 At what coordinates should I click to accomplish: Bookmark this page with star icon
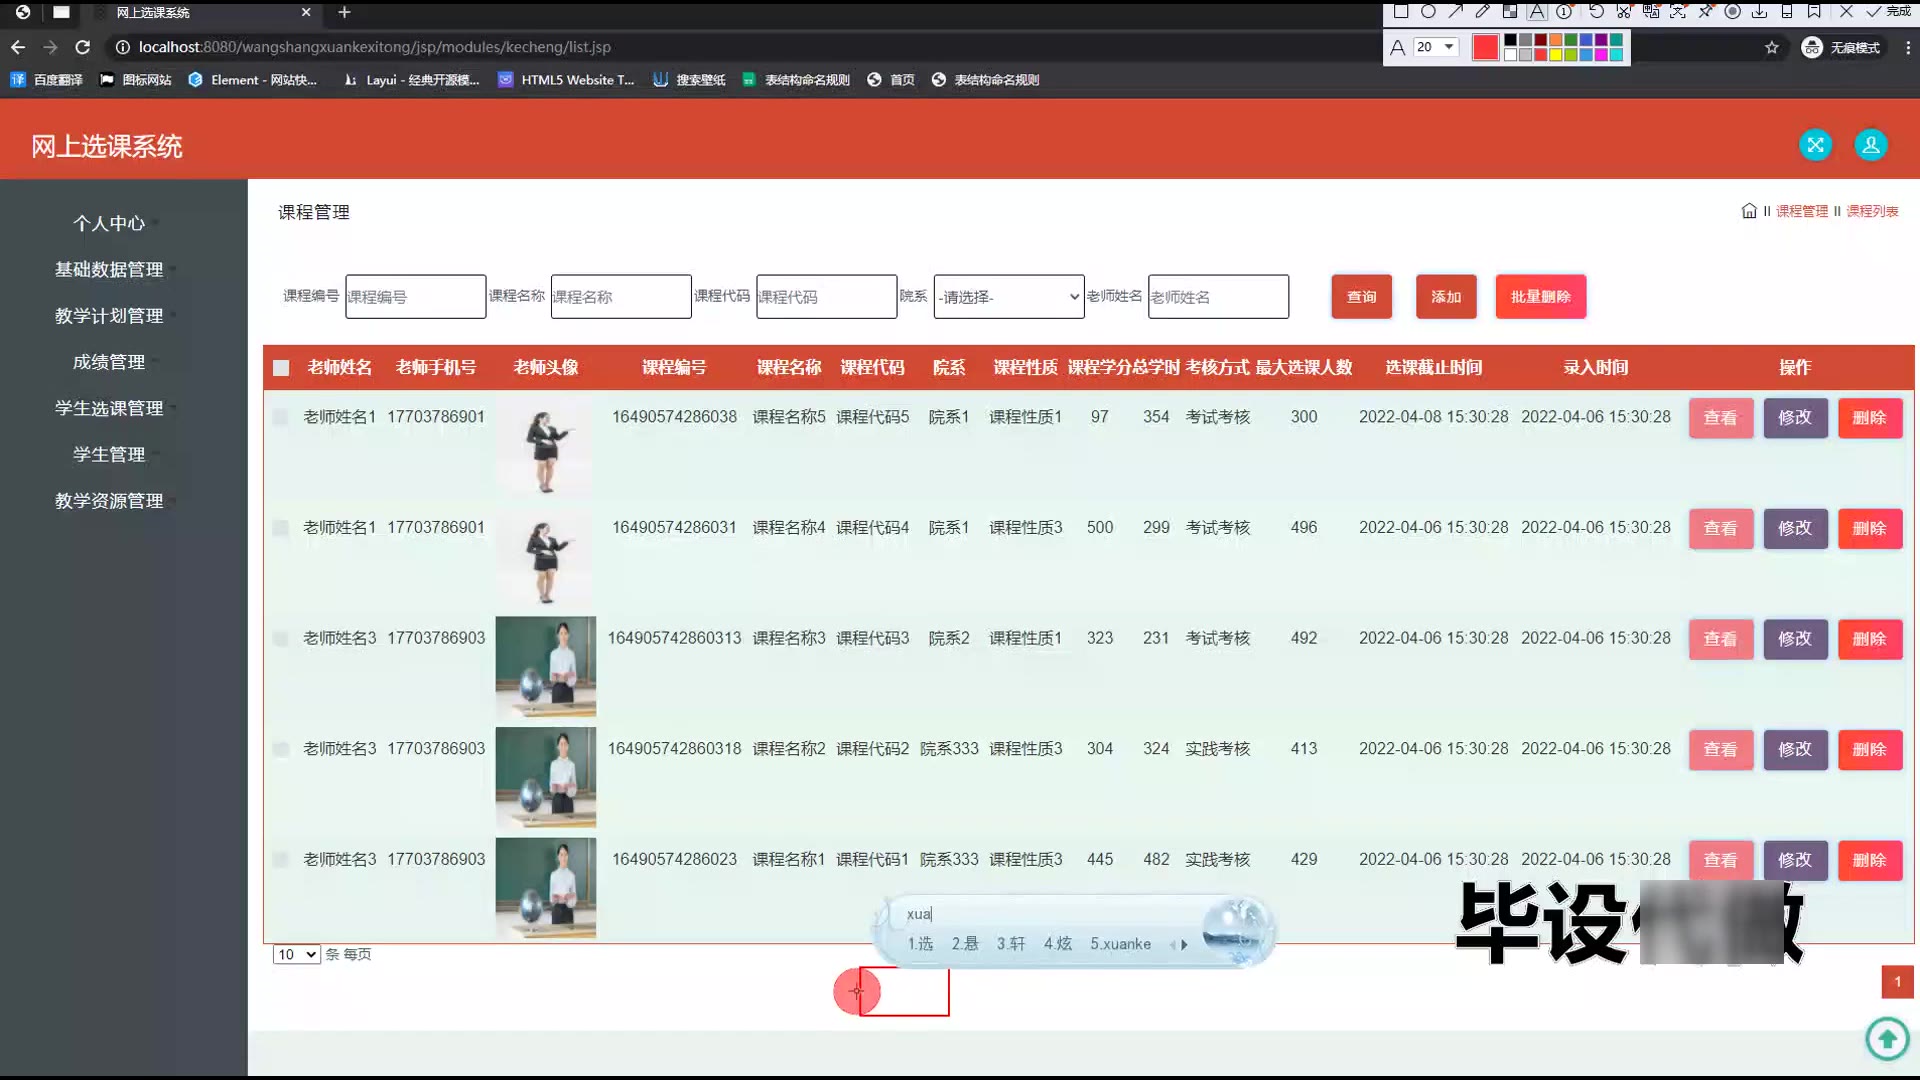[1772, 48]
